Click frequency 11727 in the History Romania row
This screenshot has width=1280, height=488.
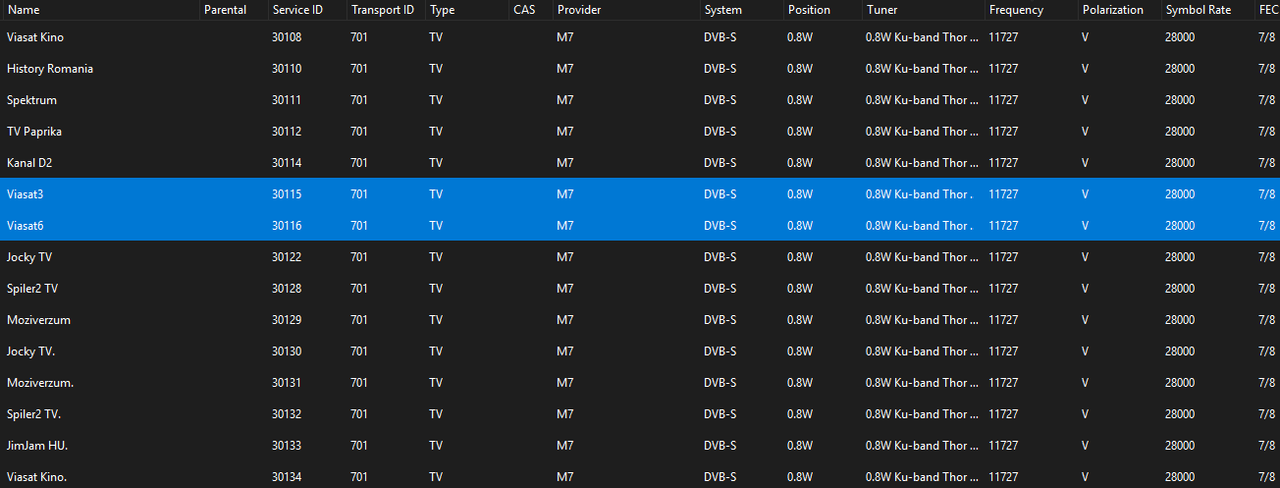(x=1003, y=69)
